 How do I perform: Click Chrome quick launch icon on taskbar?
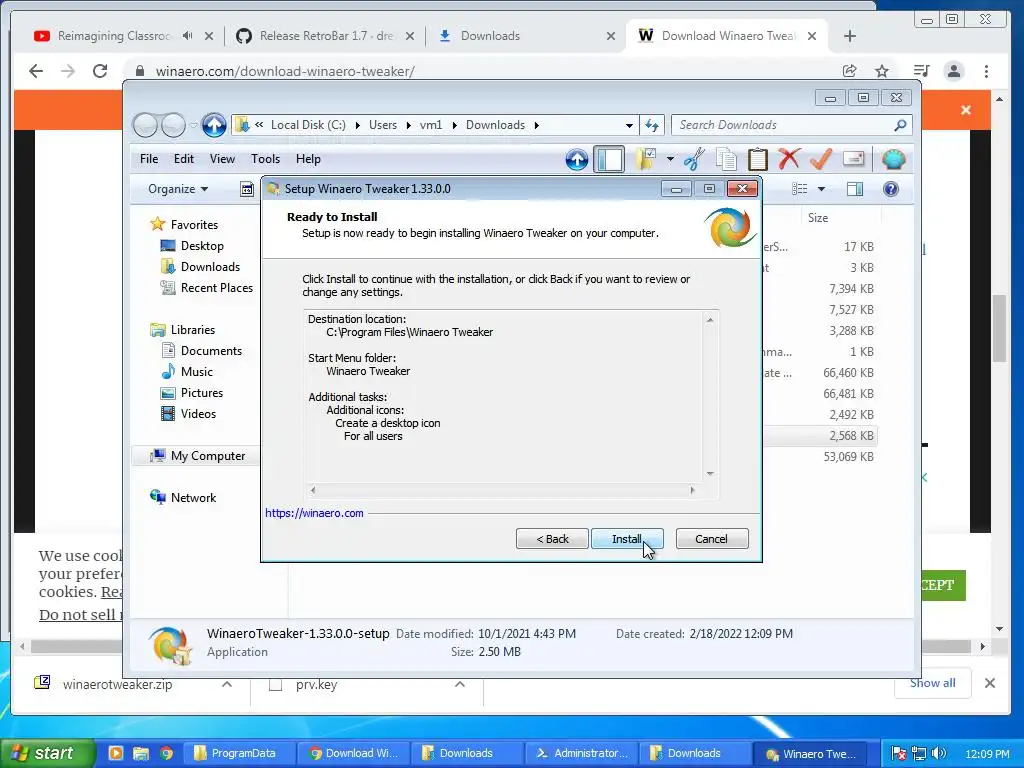click(167, 754)
